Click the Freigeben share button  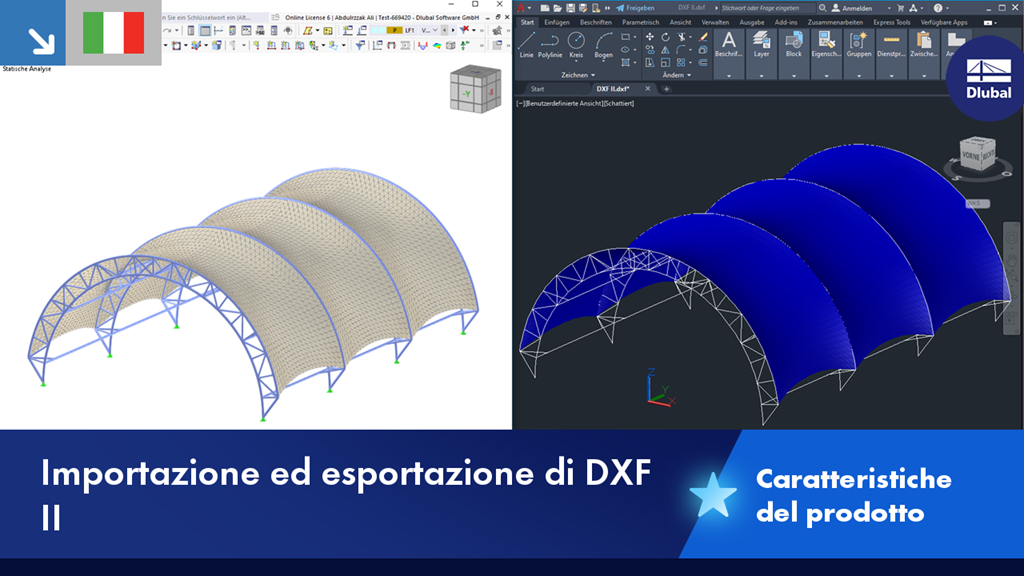[637, 8]
